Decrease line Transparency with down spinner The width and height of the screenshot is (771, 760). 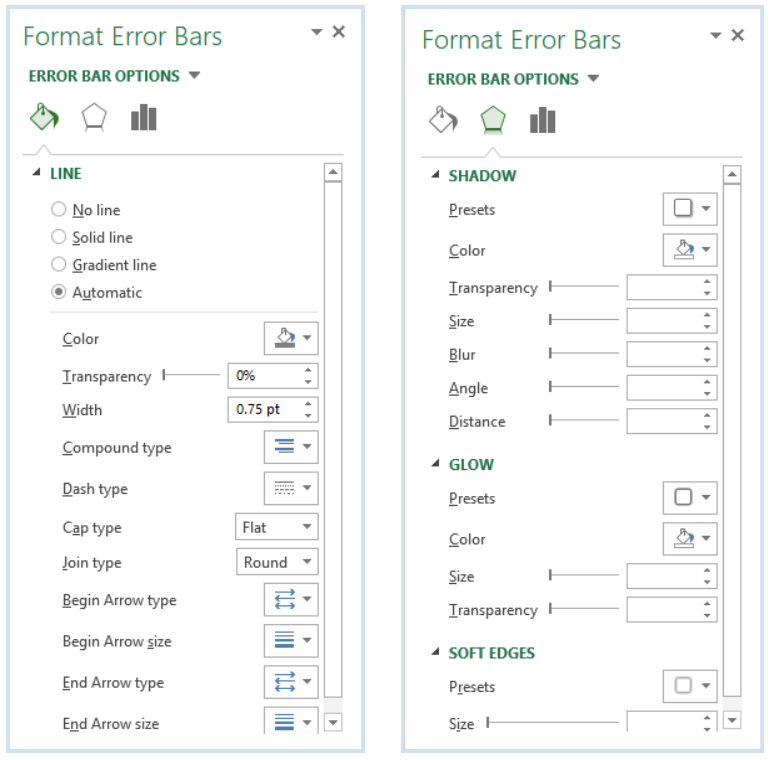[x=308, y=382]
